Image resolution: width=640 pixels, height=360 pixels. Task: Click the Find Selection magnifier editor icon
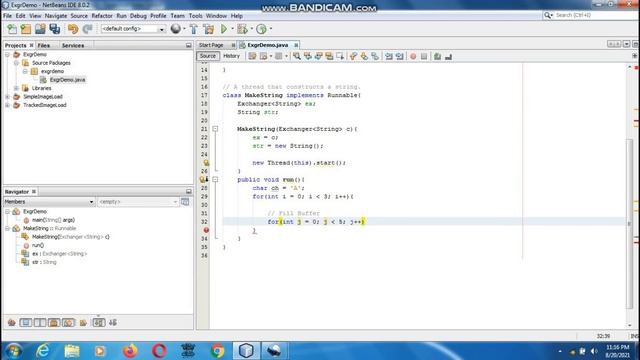(x=297, y=56)
